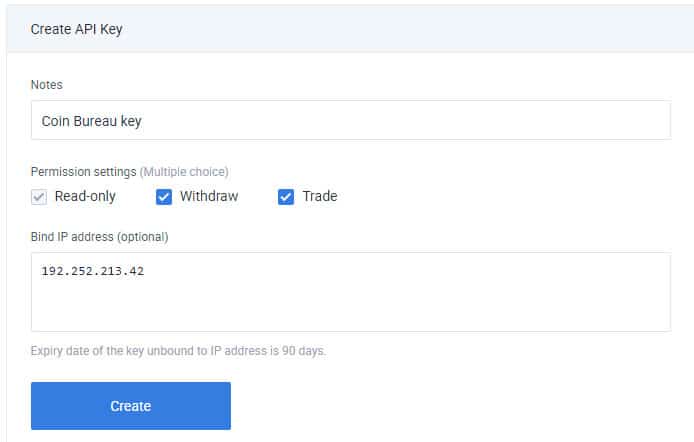Click the empty space below the IP in textarea
Screen dimensions: 694x442
coord(350,308)
